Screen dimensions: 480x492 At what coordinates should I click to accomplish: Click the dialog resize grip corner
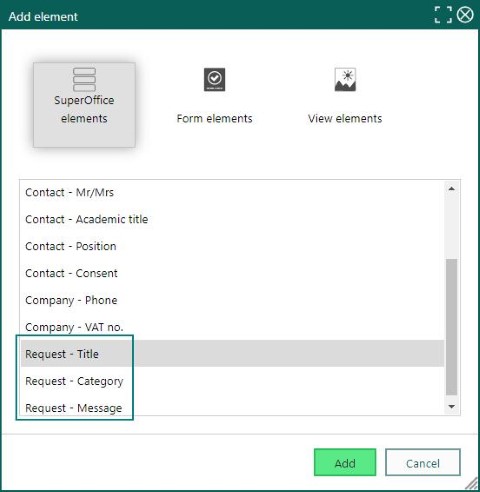(472, 484)
